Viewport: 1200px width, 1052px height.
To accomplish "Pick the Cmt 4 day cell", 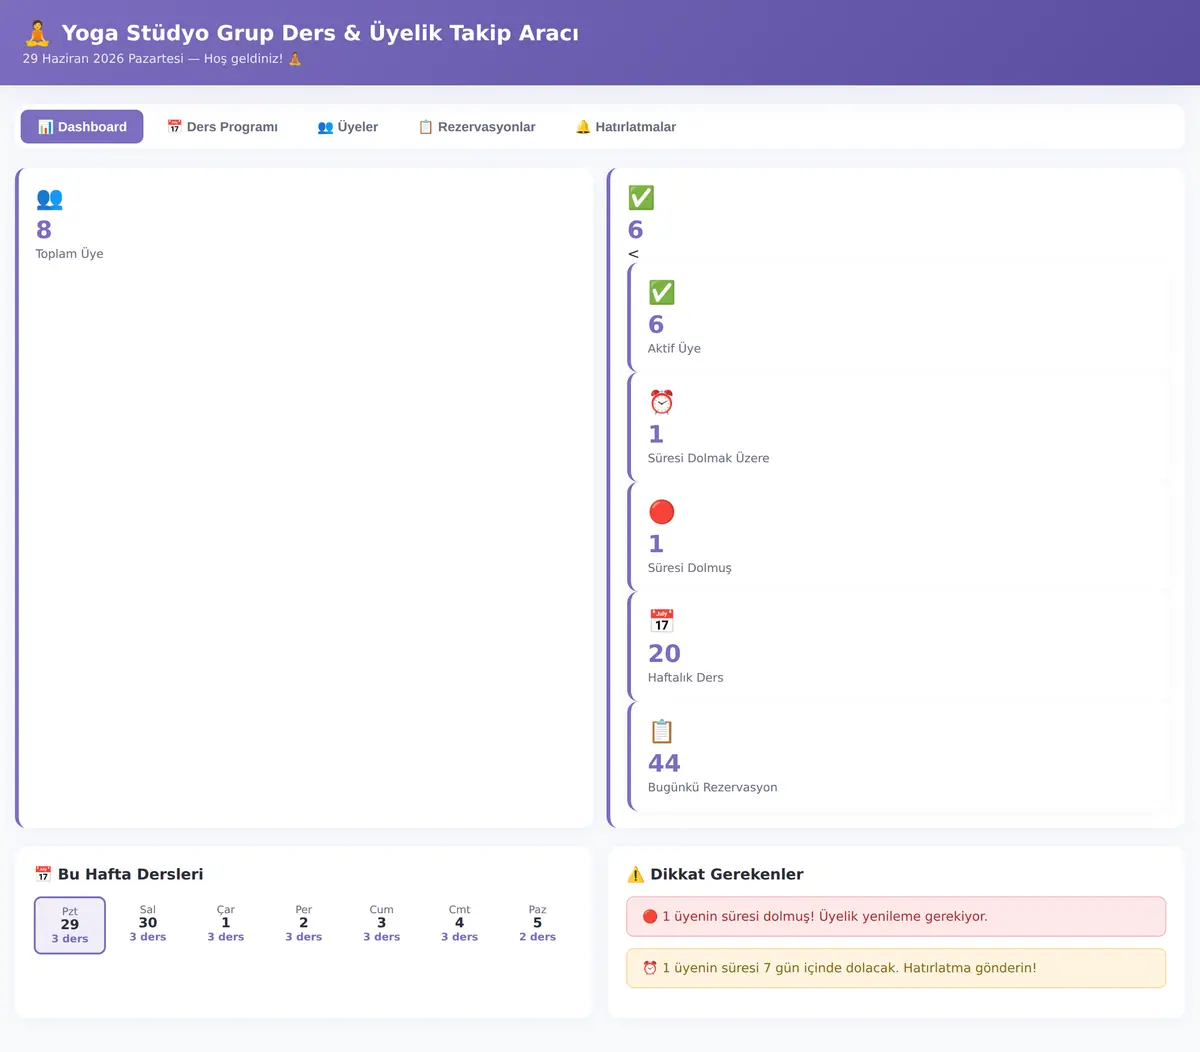I will (460, 924).
